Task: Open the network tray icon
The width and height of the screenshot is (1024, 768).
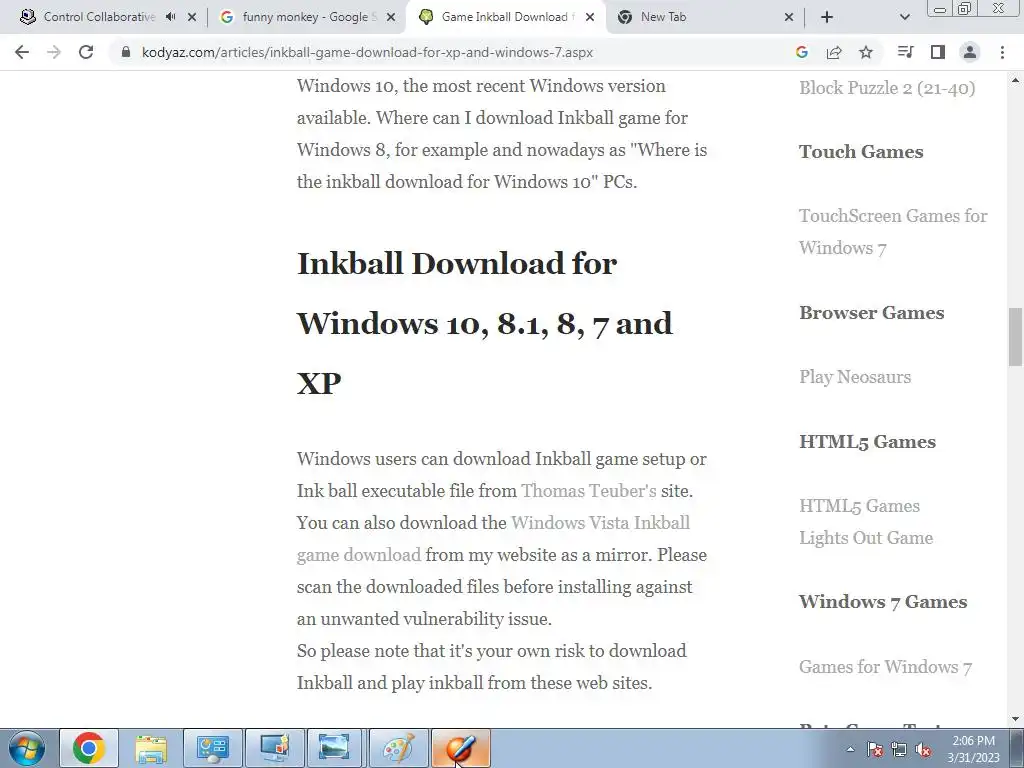Action: (x=899, y=749)
